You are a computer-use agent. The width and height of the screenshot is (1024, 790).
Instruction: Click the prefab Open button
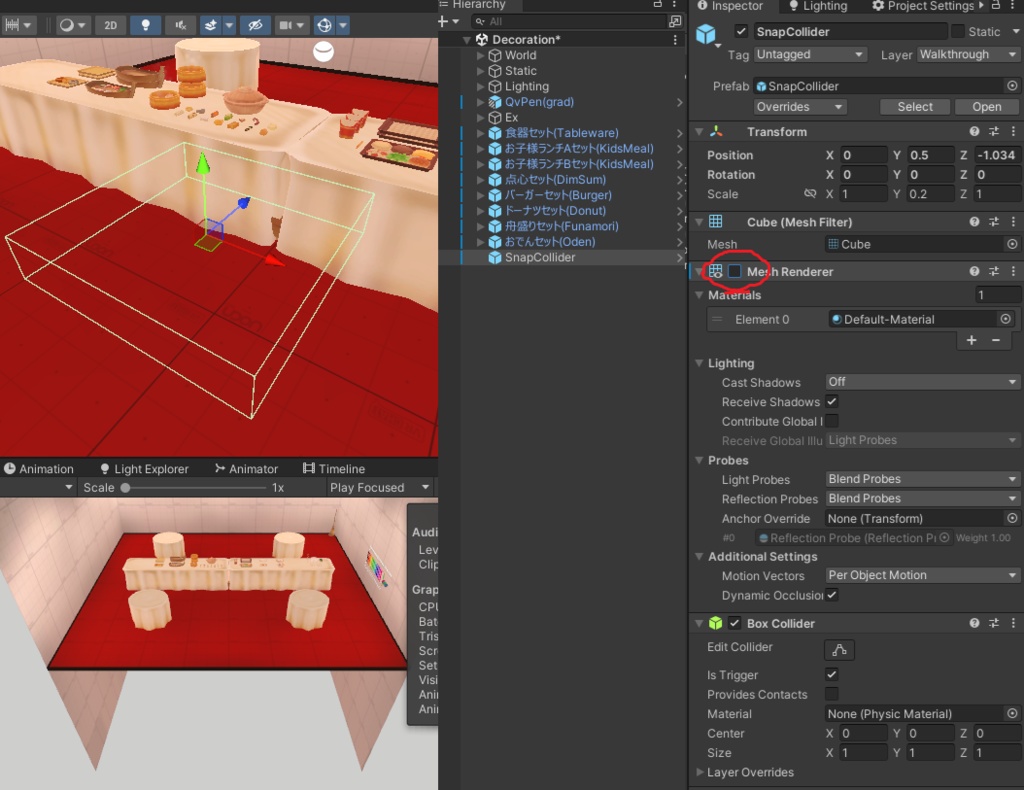pyautogui.click(x=986, y=107)
